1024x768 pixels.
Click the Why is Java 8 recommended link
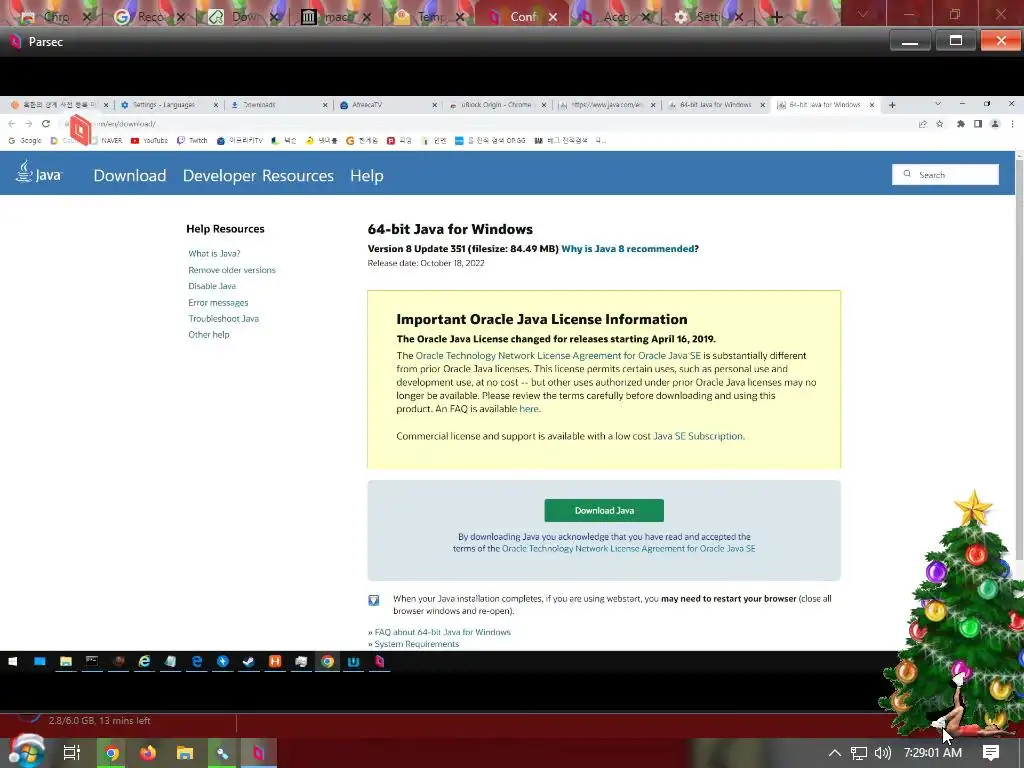pos(628,249)
